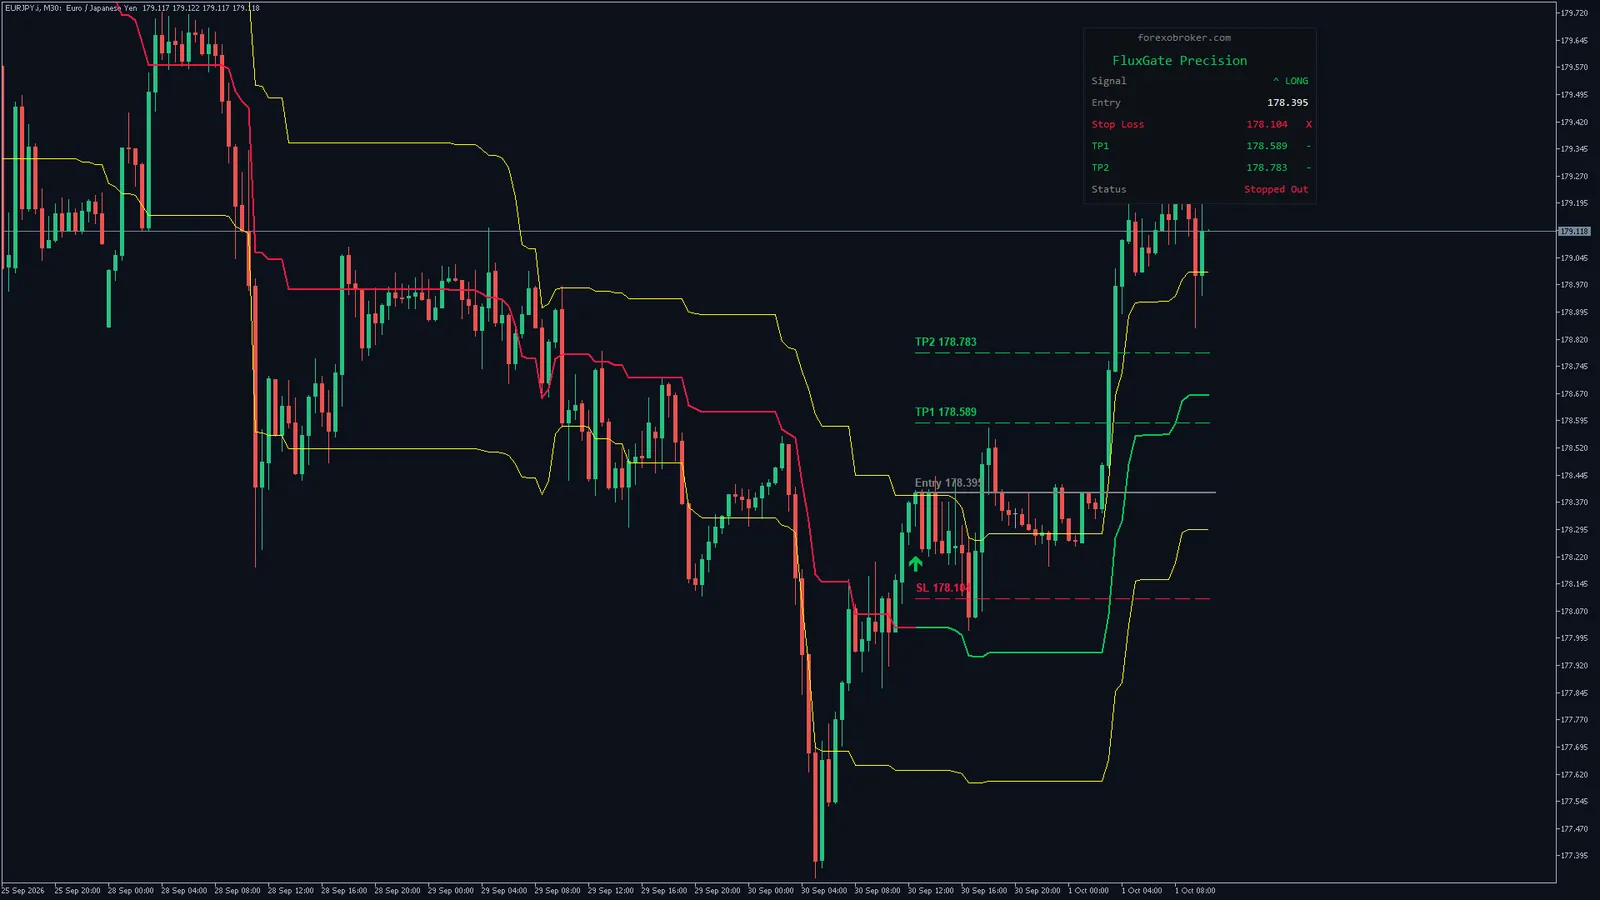This screenshot has width=1600, height=900.
Task: Click the TP1 value 178.589 in the panel
Action: click(x=1266, y=146)
